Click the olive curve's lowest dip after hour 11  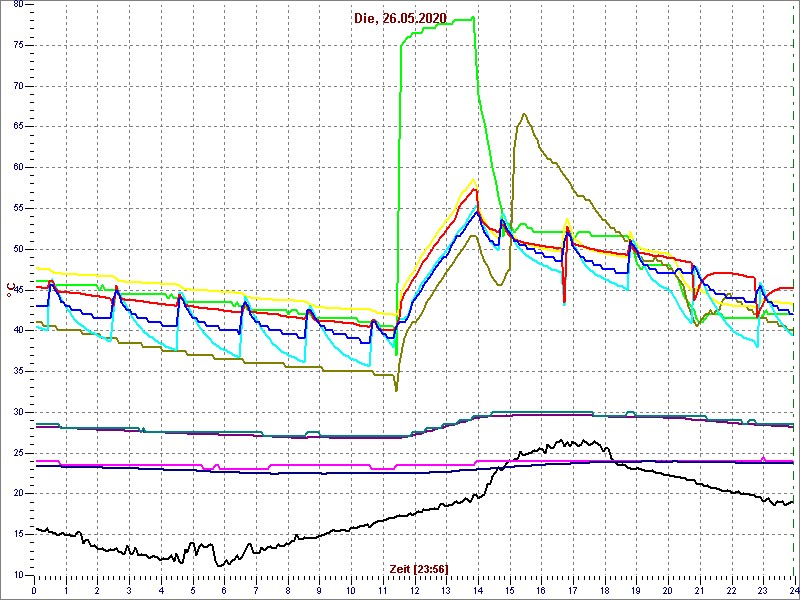396,391
